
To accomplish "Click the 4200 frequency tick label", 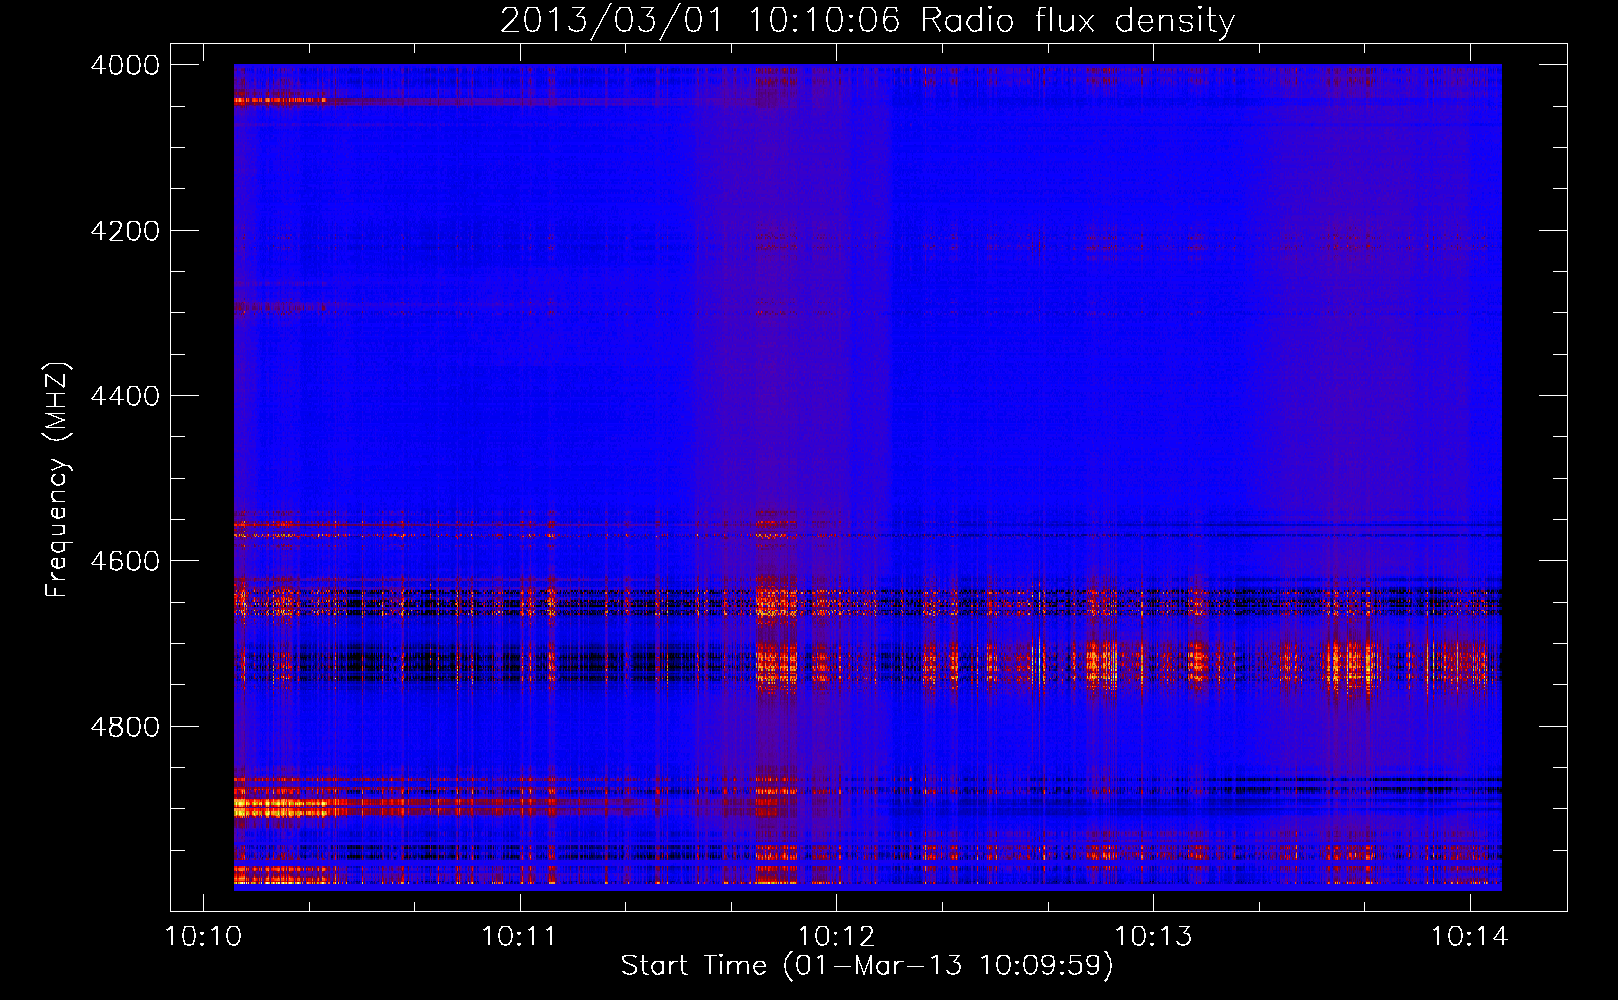I will [125, 231].
